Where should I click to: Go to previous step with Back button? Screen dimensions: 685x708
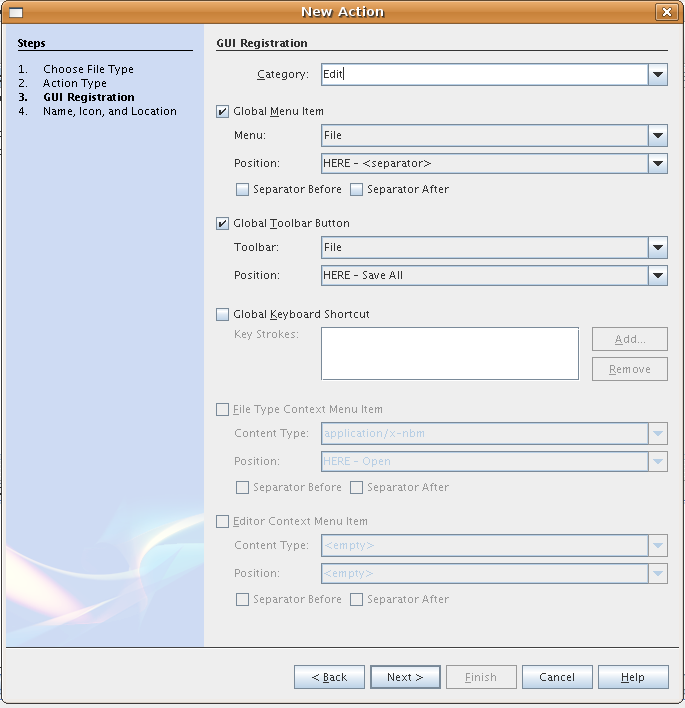coord(329,677)
